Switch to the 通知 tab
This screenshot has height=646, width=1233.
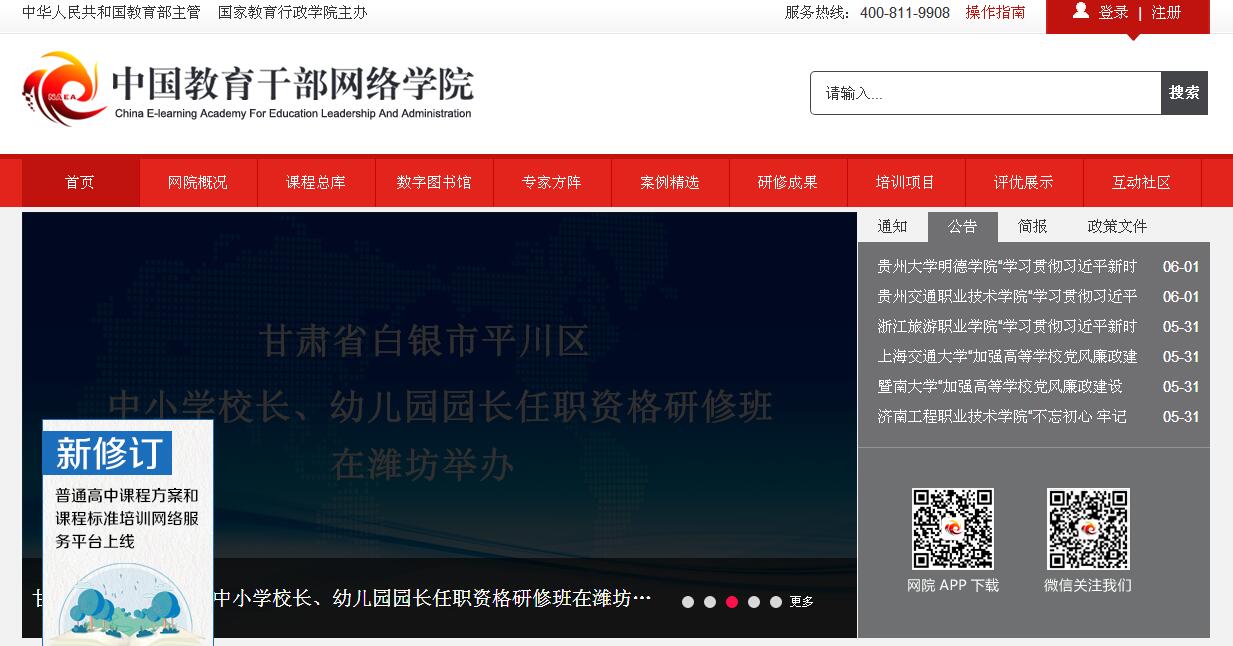click(892, 226)
